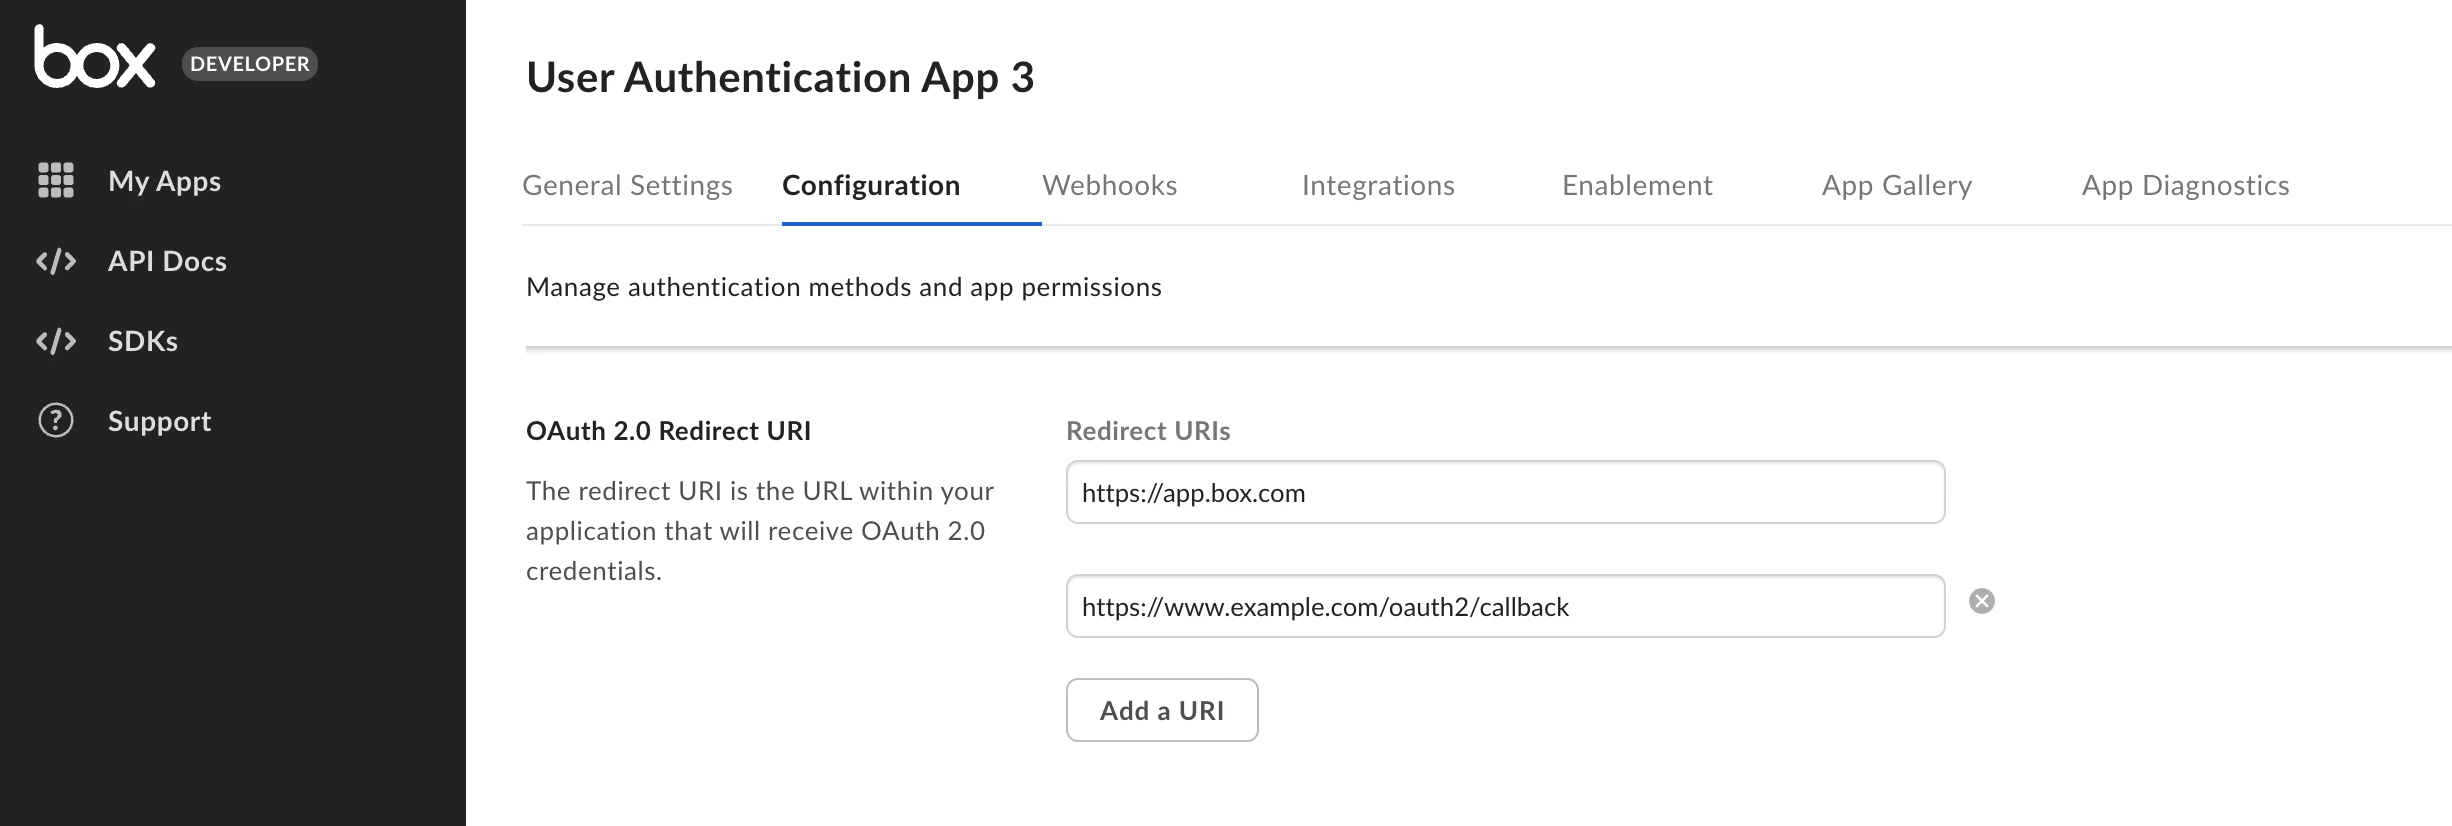Click the Support question mark icon

pyautogui.click(x=56, y=421)
